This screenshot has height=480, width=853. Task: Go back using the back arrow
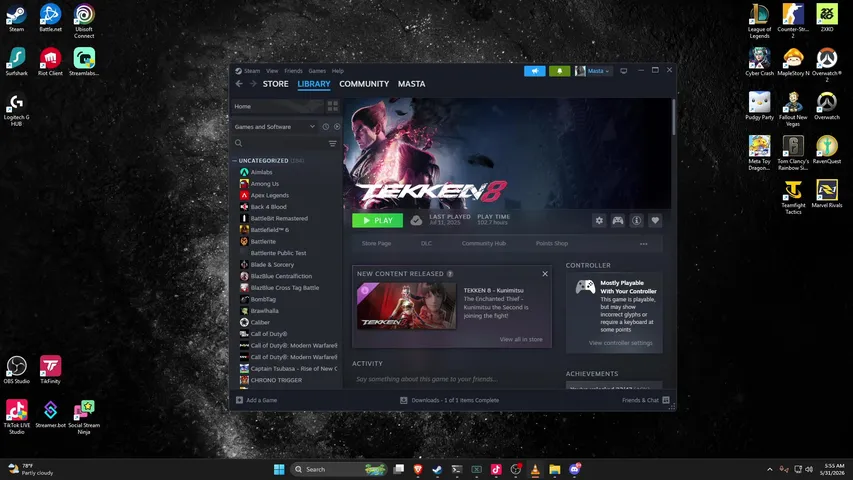pyautogui.click(x=239, y=84)
